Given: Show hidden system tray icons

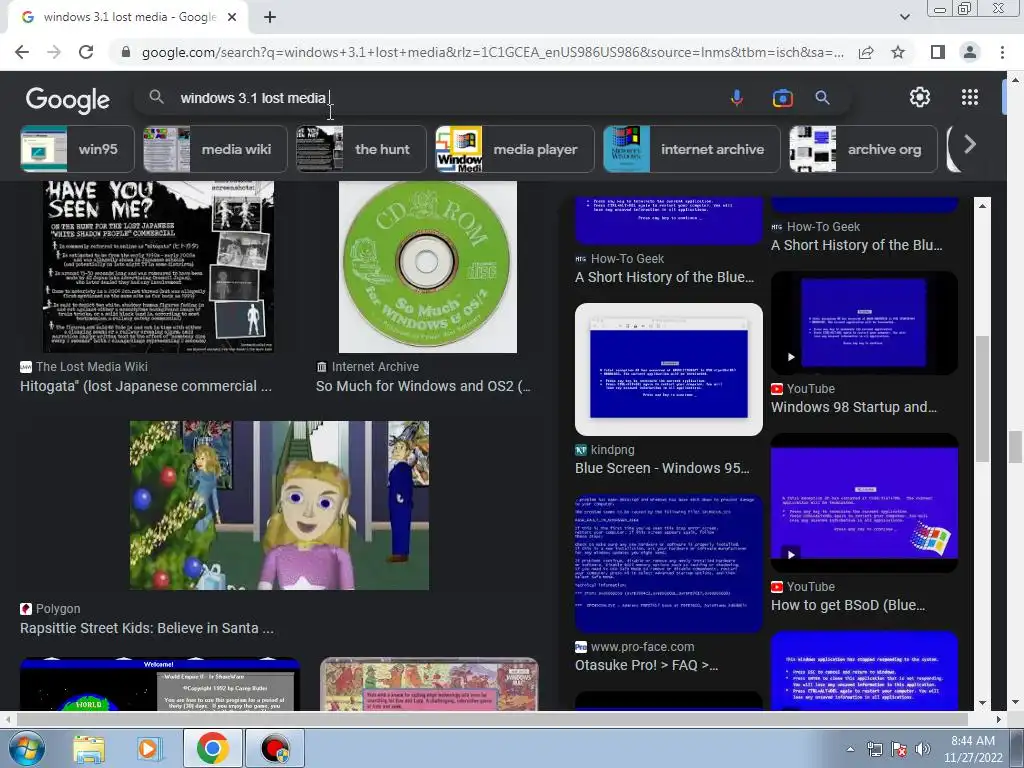Looking at the screenshot, I should coord(850,749).
